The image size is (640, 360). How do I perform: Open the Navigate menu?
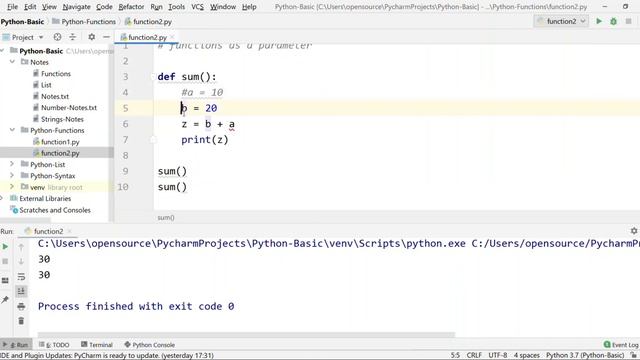76,7
